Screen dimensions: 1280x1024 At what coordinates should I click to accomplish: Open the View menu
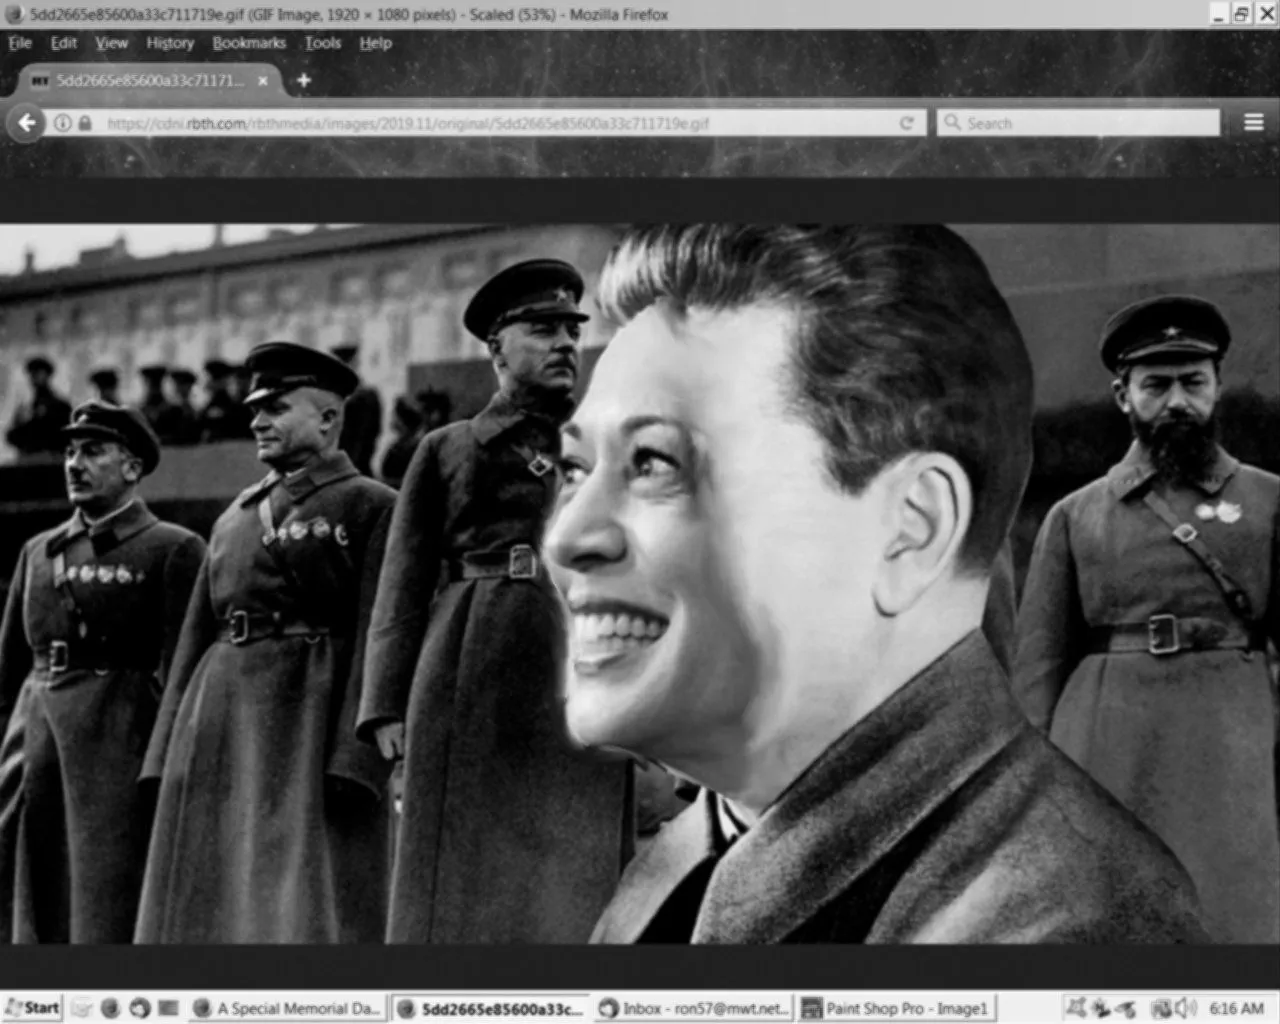(x=111, y=43)
